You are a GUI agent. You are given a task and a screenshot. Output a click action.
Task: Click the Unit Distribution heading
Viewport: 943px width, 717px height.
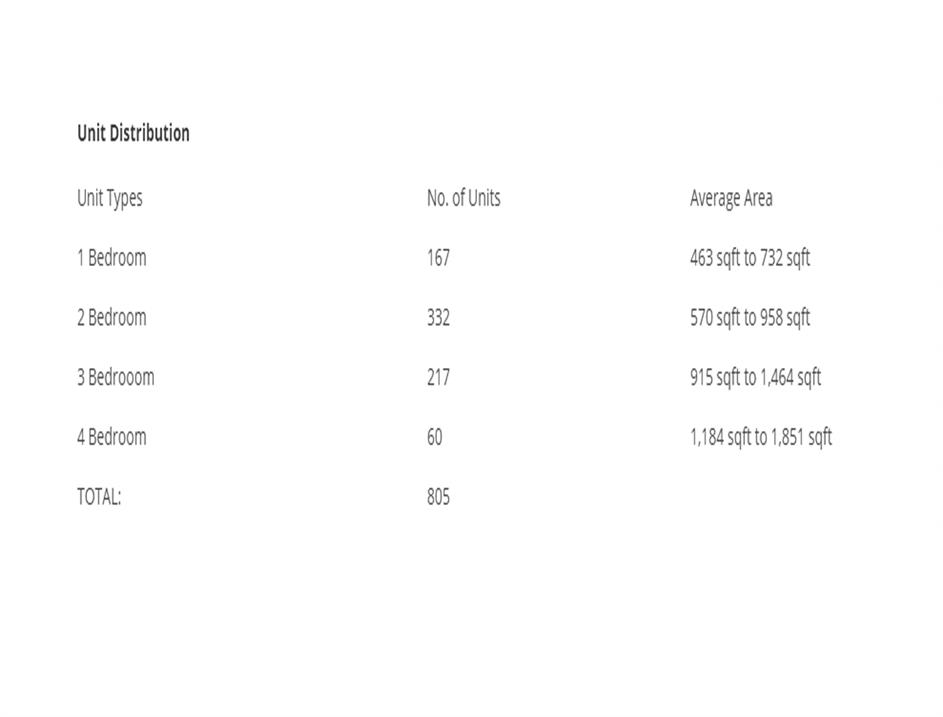(x=133, y=133)
